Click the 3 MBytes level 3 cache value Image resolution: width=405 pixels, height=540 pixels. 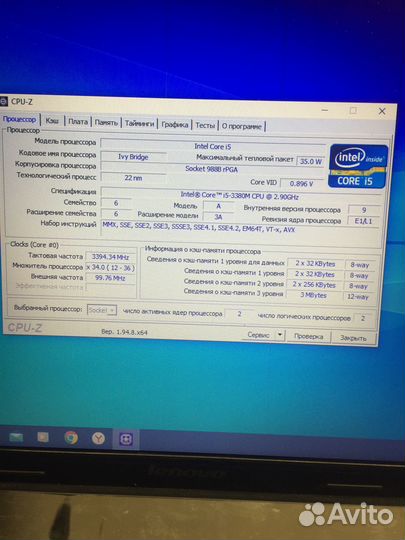313,295
